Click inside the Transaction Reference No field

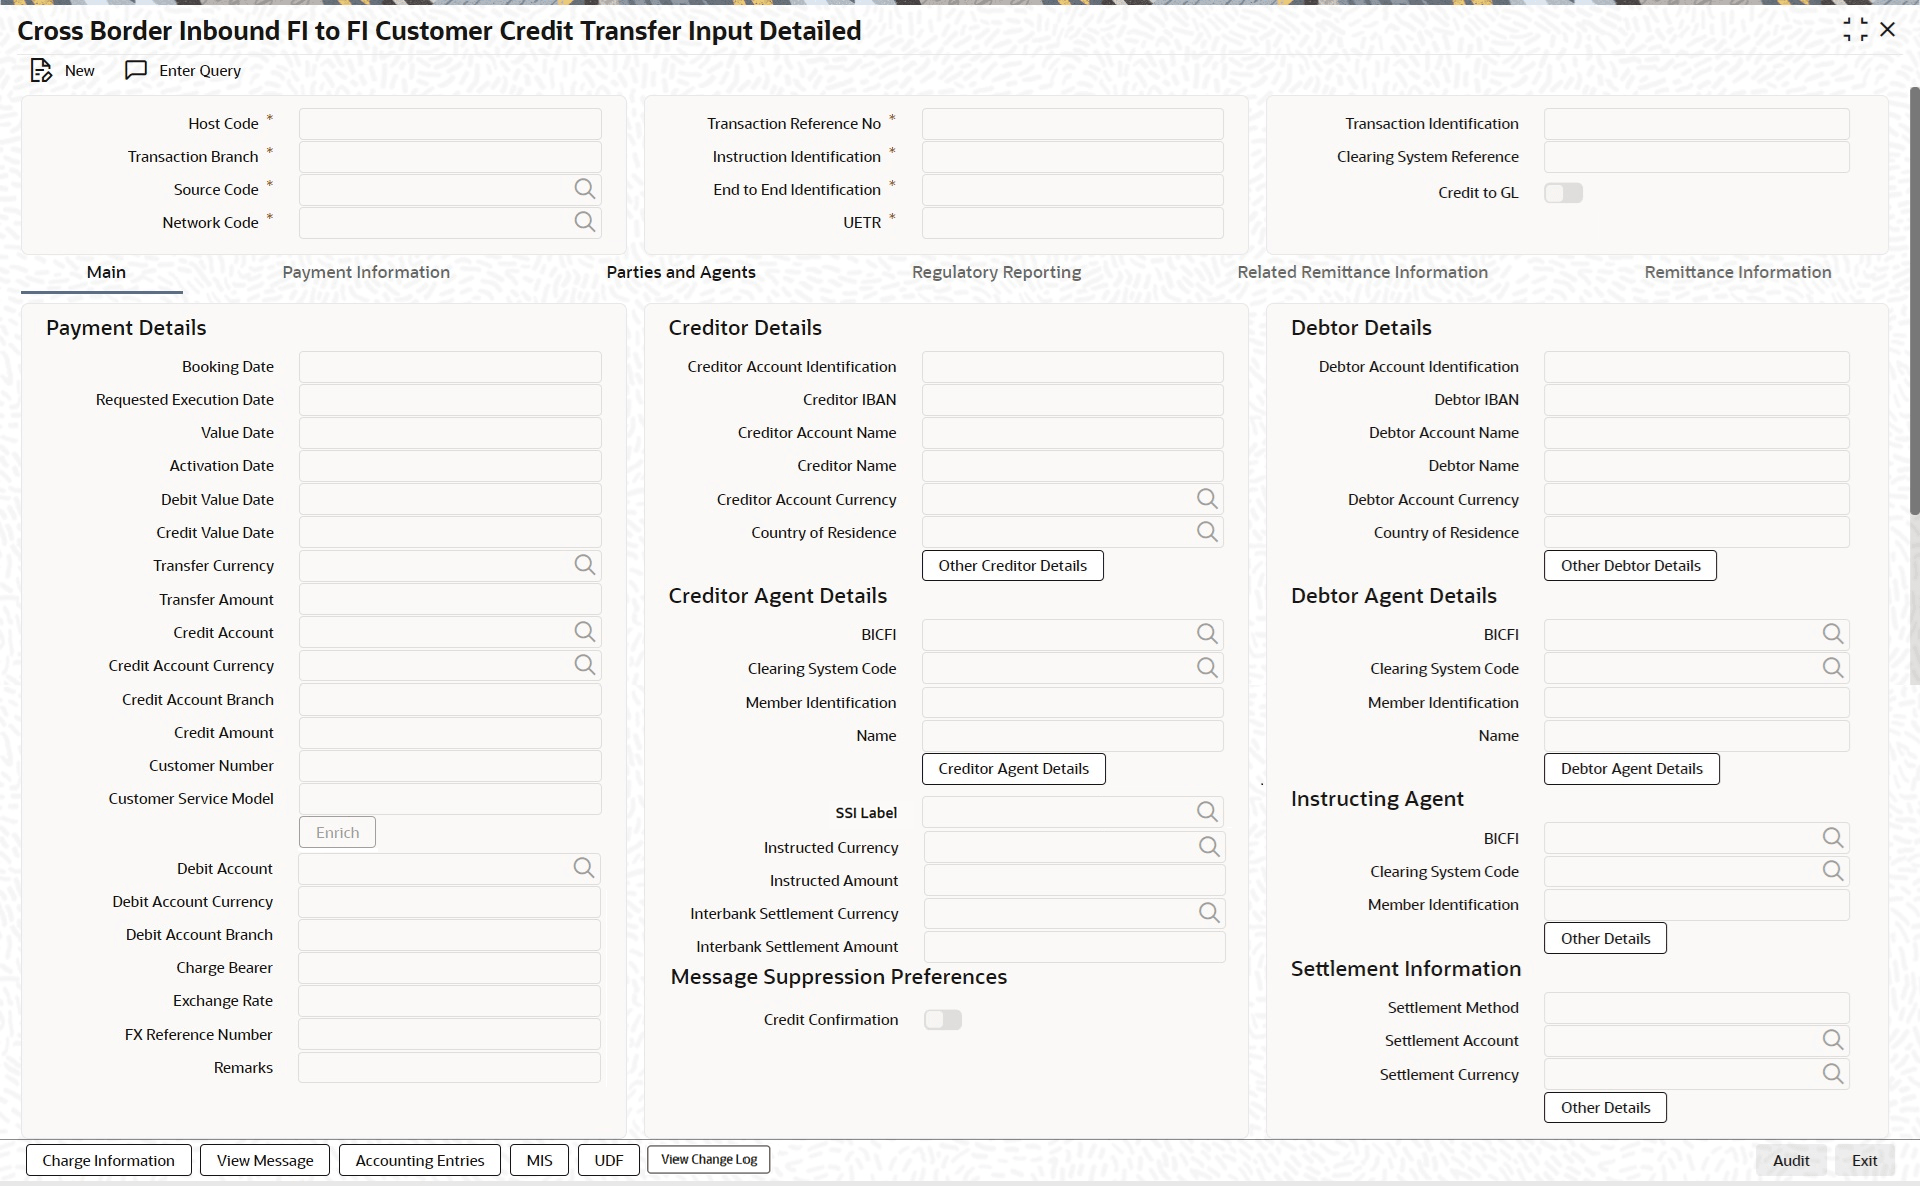(x=1073, y=123)
